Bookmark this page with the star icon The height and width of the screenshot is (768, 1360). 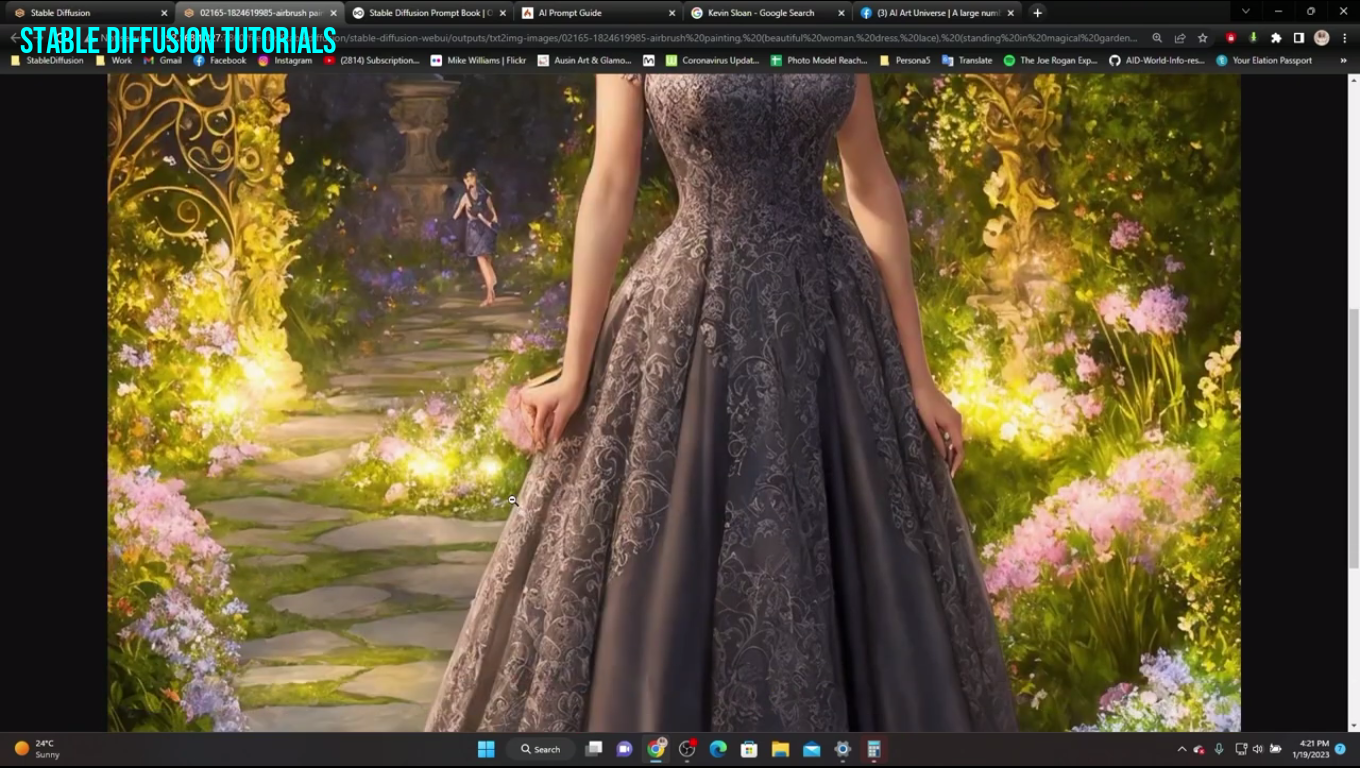(1203, 38)
